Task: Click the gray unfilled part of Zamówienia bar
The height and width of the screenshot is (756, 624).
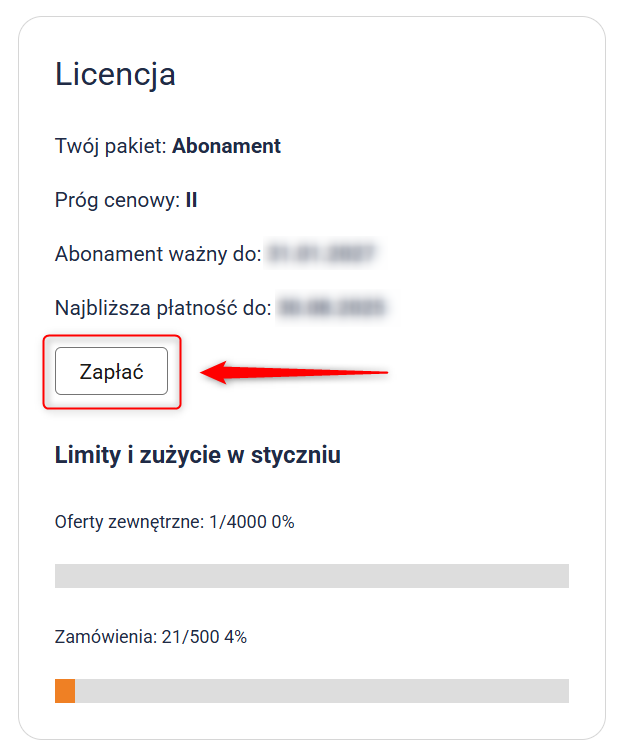Action: 321,691
